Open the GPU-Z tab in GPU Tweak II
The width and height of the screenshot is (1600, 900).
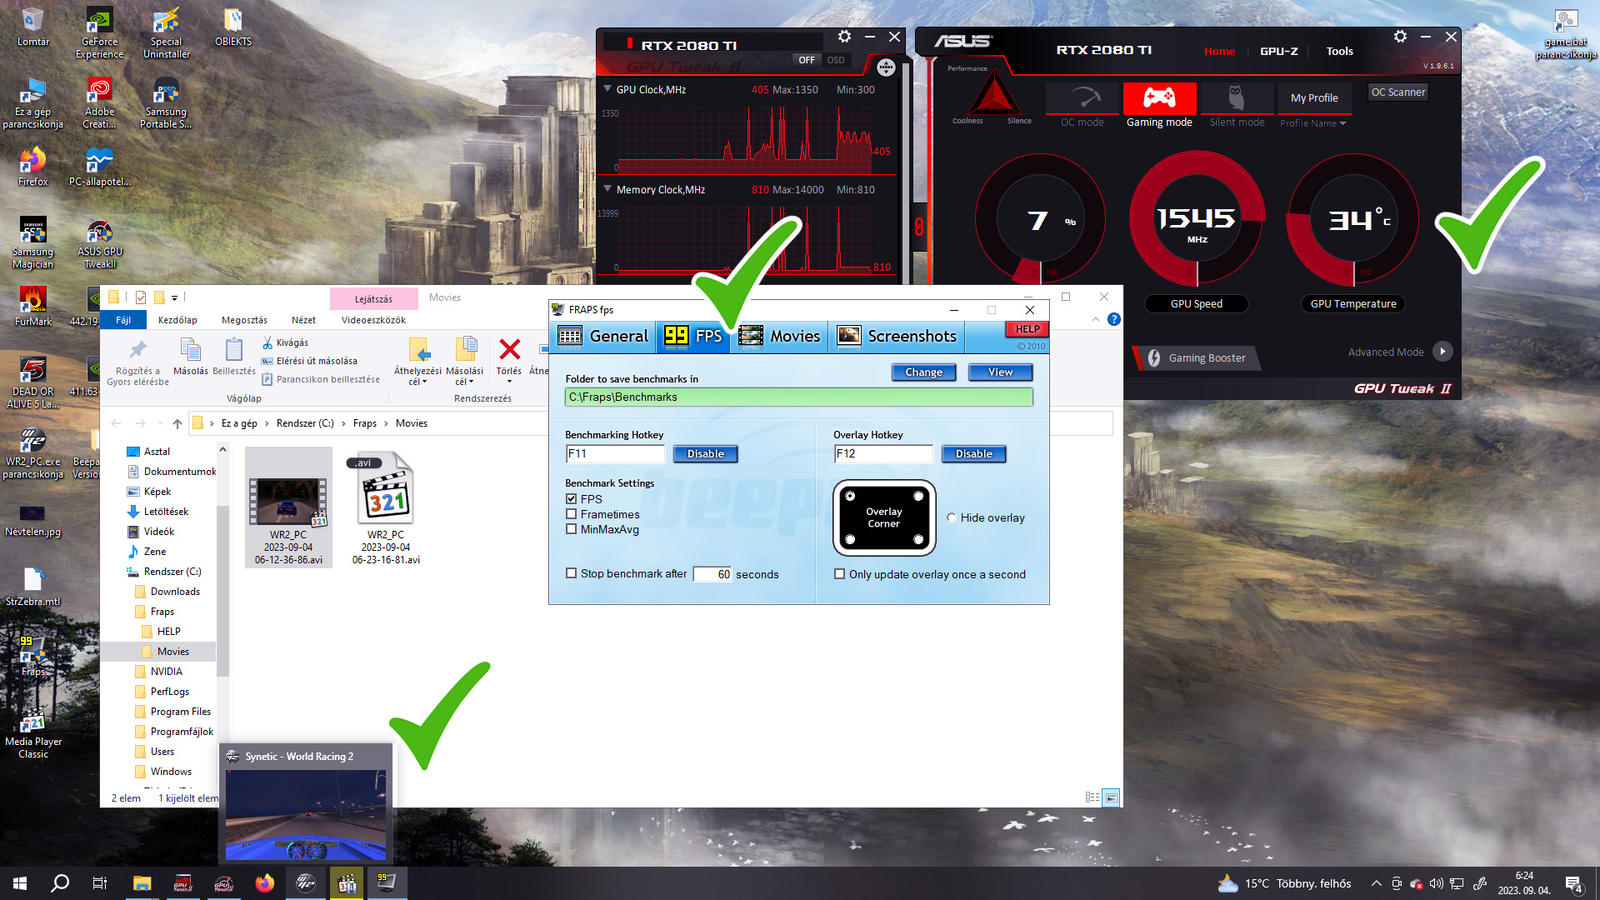[1279, 51]
